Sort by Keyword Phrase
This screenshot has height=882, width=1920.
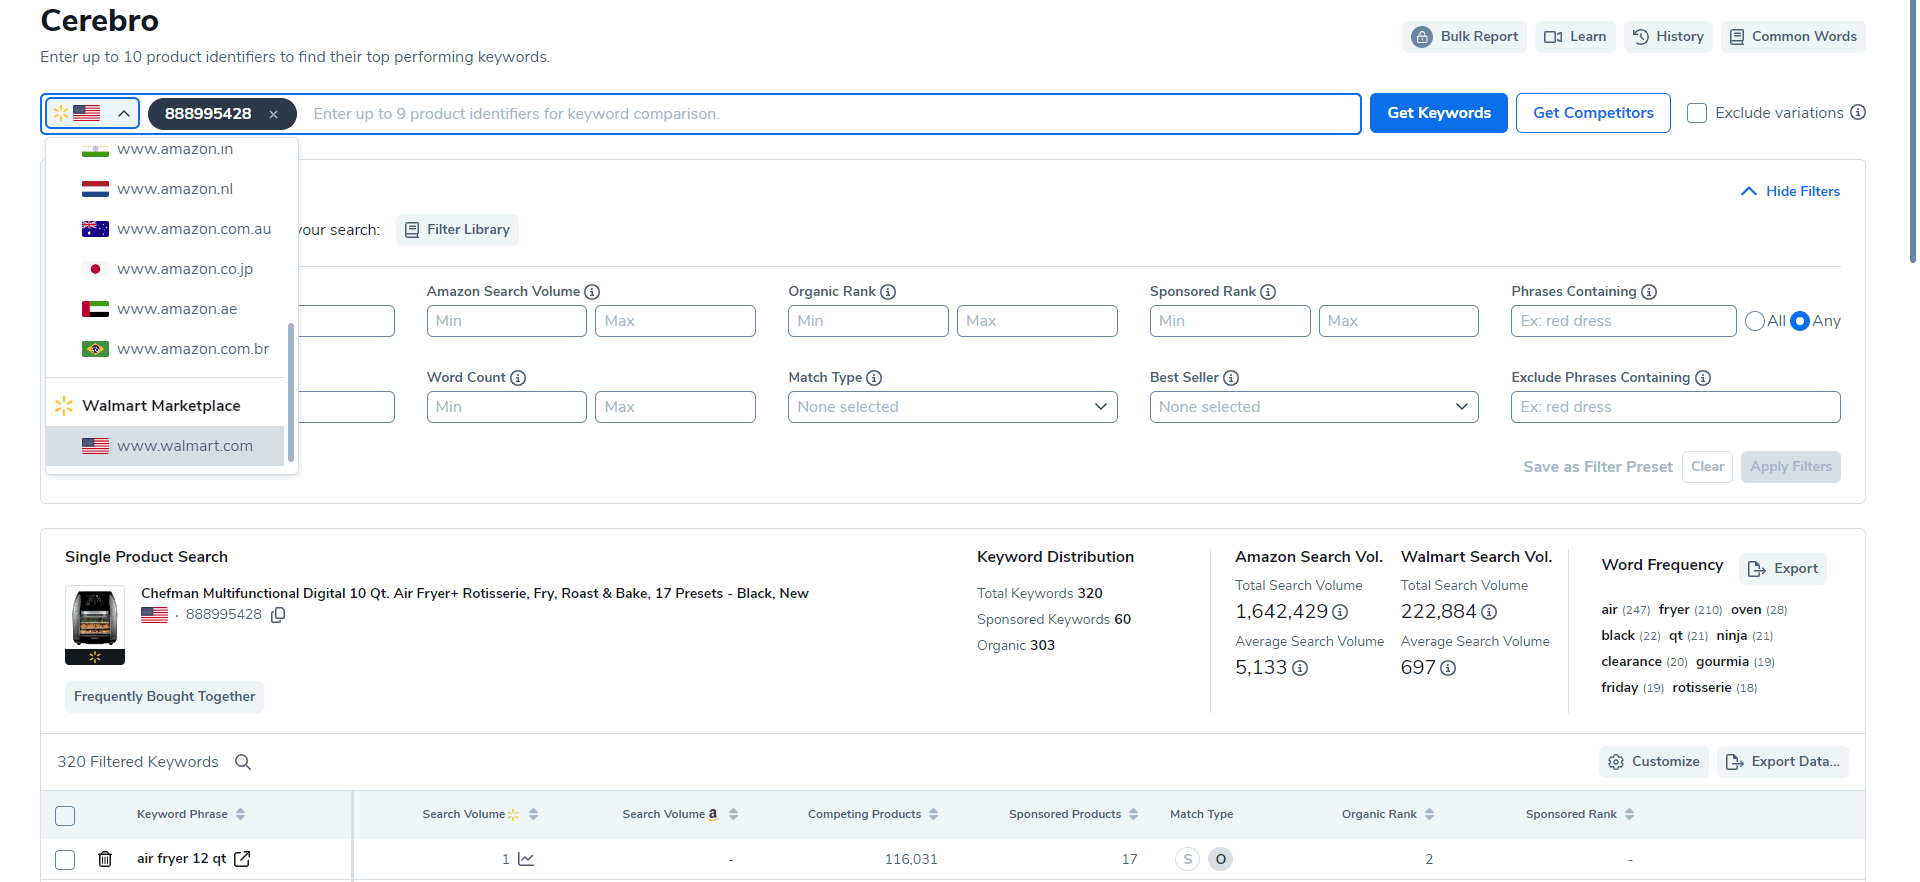tap(241, 815)
